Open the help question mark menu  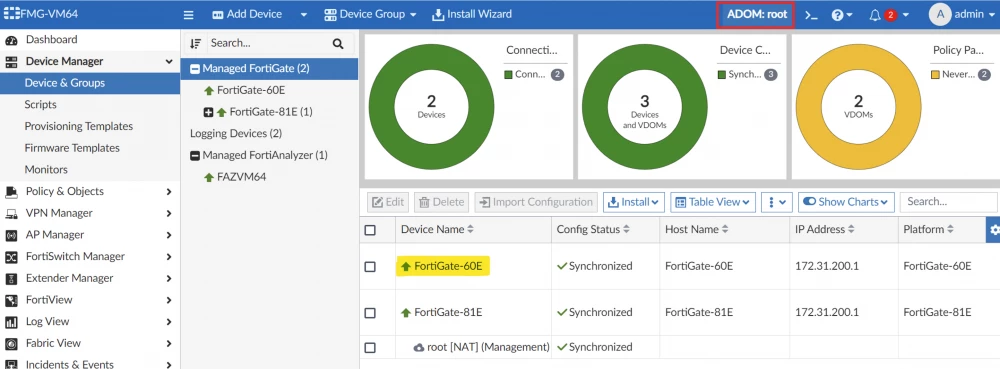tap(842, 15)
